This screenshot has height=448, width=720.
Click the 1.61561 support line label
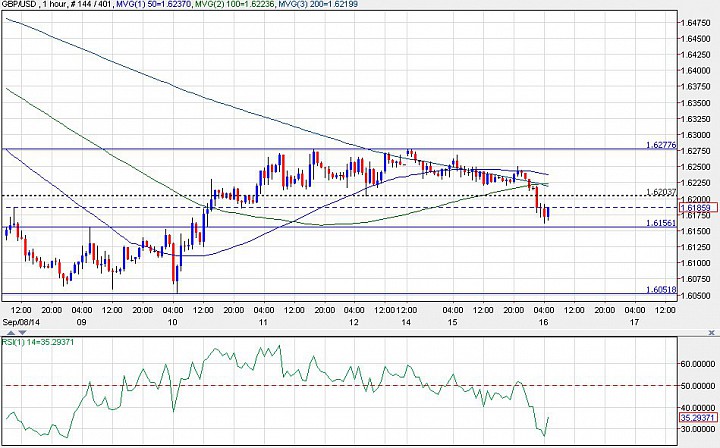[661, 223]
